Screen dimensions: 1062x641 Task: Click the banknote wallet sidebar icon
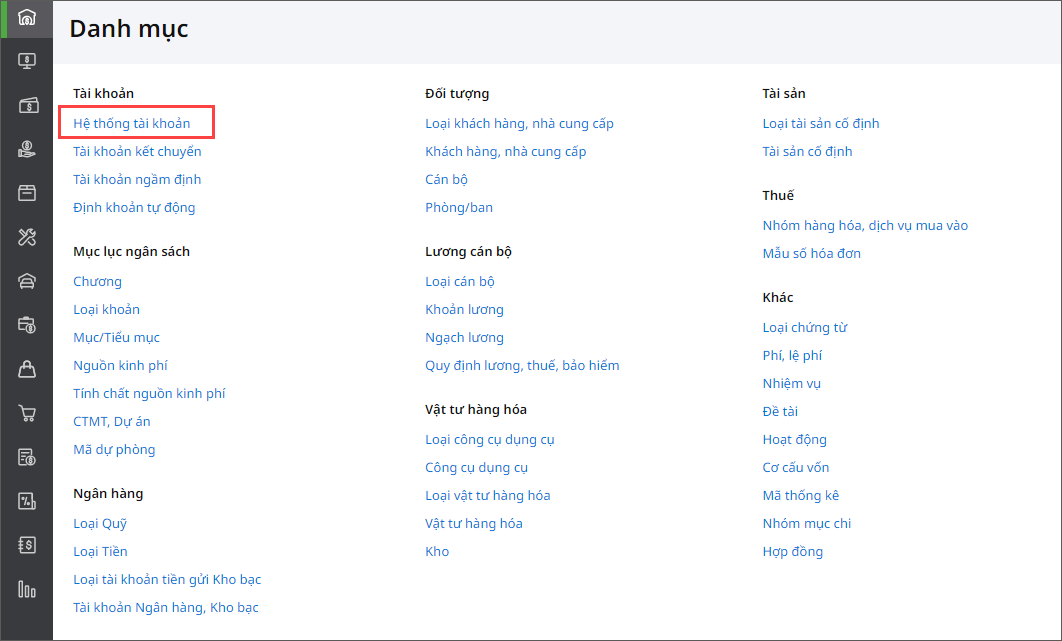(27, 105)
